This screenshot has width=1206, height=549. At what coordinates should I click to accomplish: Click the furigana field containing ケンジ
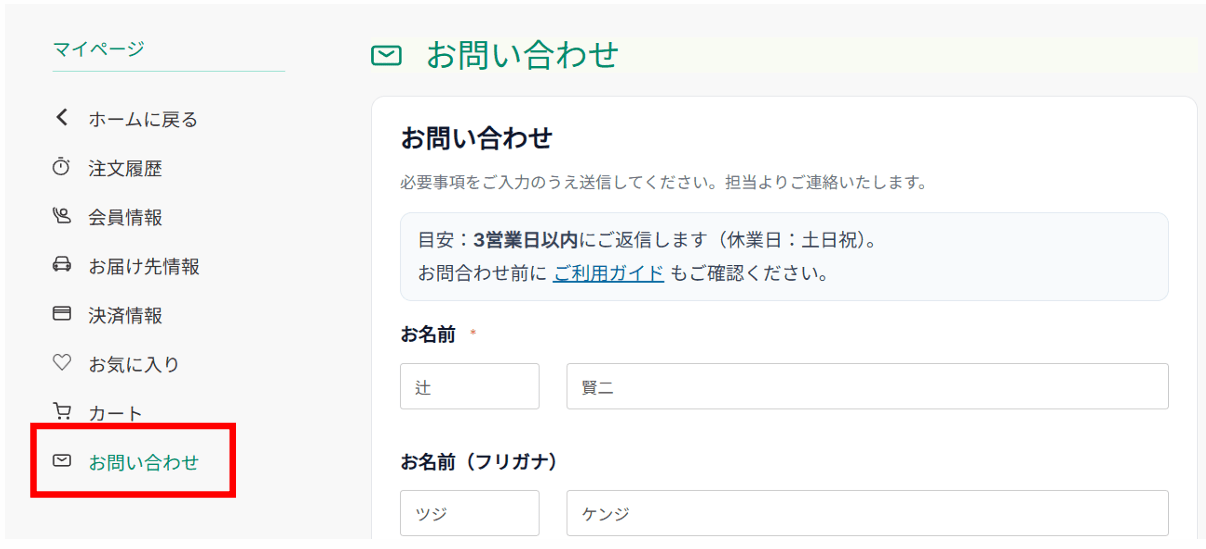point(866,514)
